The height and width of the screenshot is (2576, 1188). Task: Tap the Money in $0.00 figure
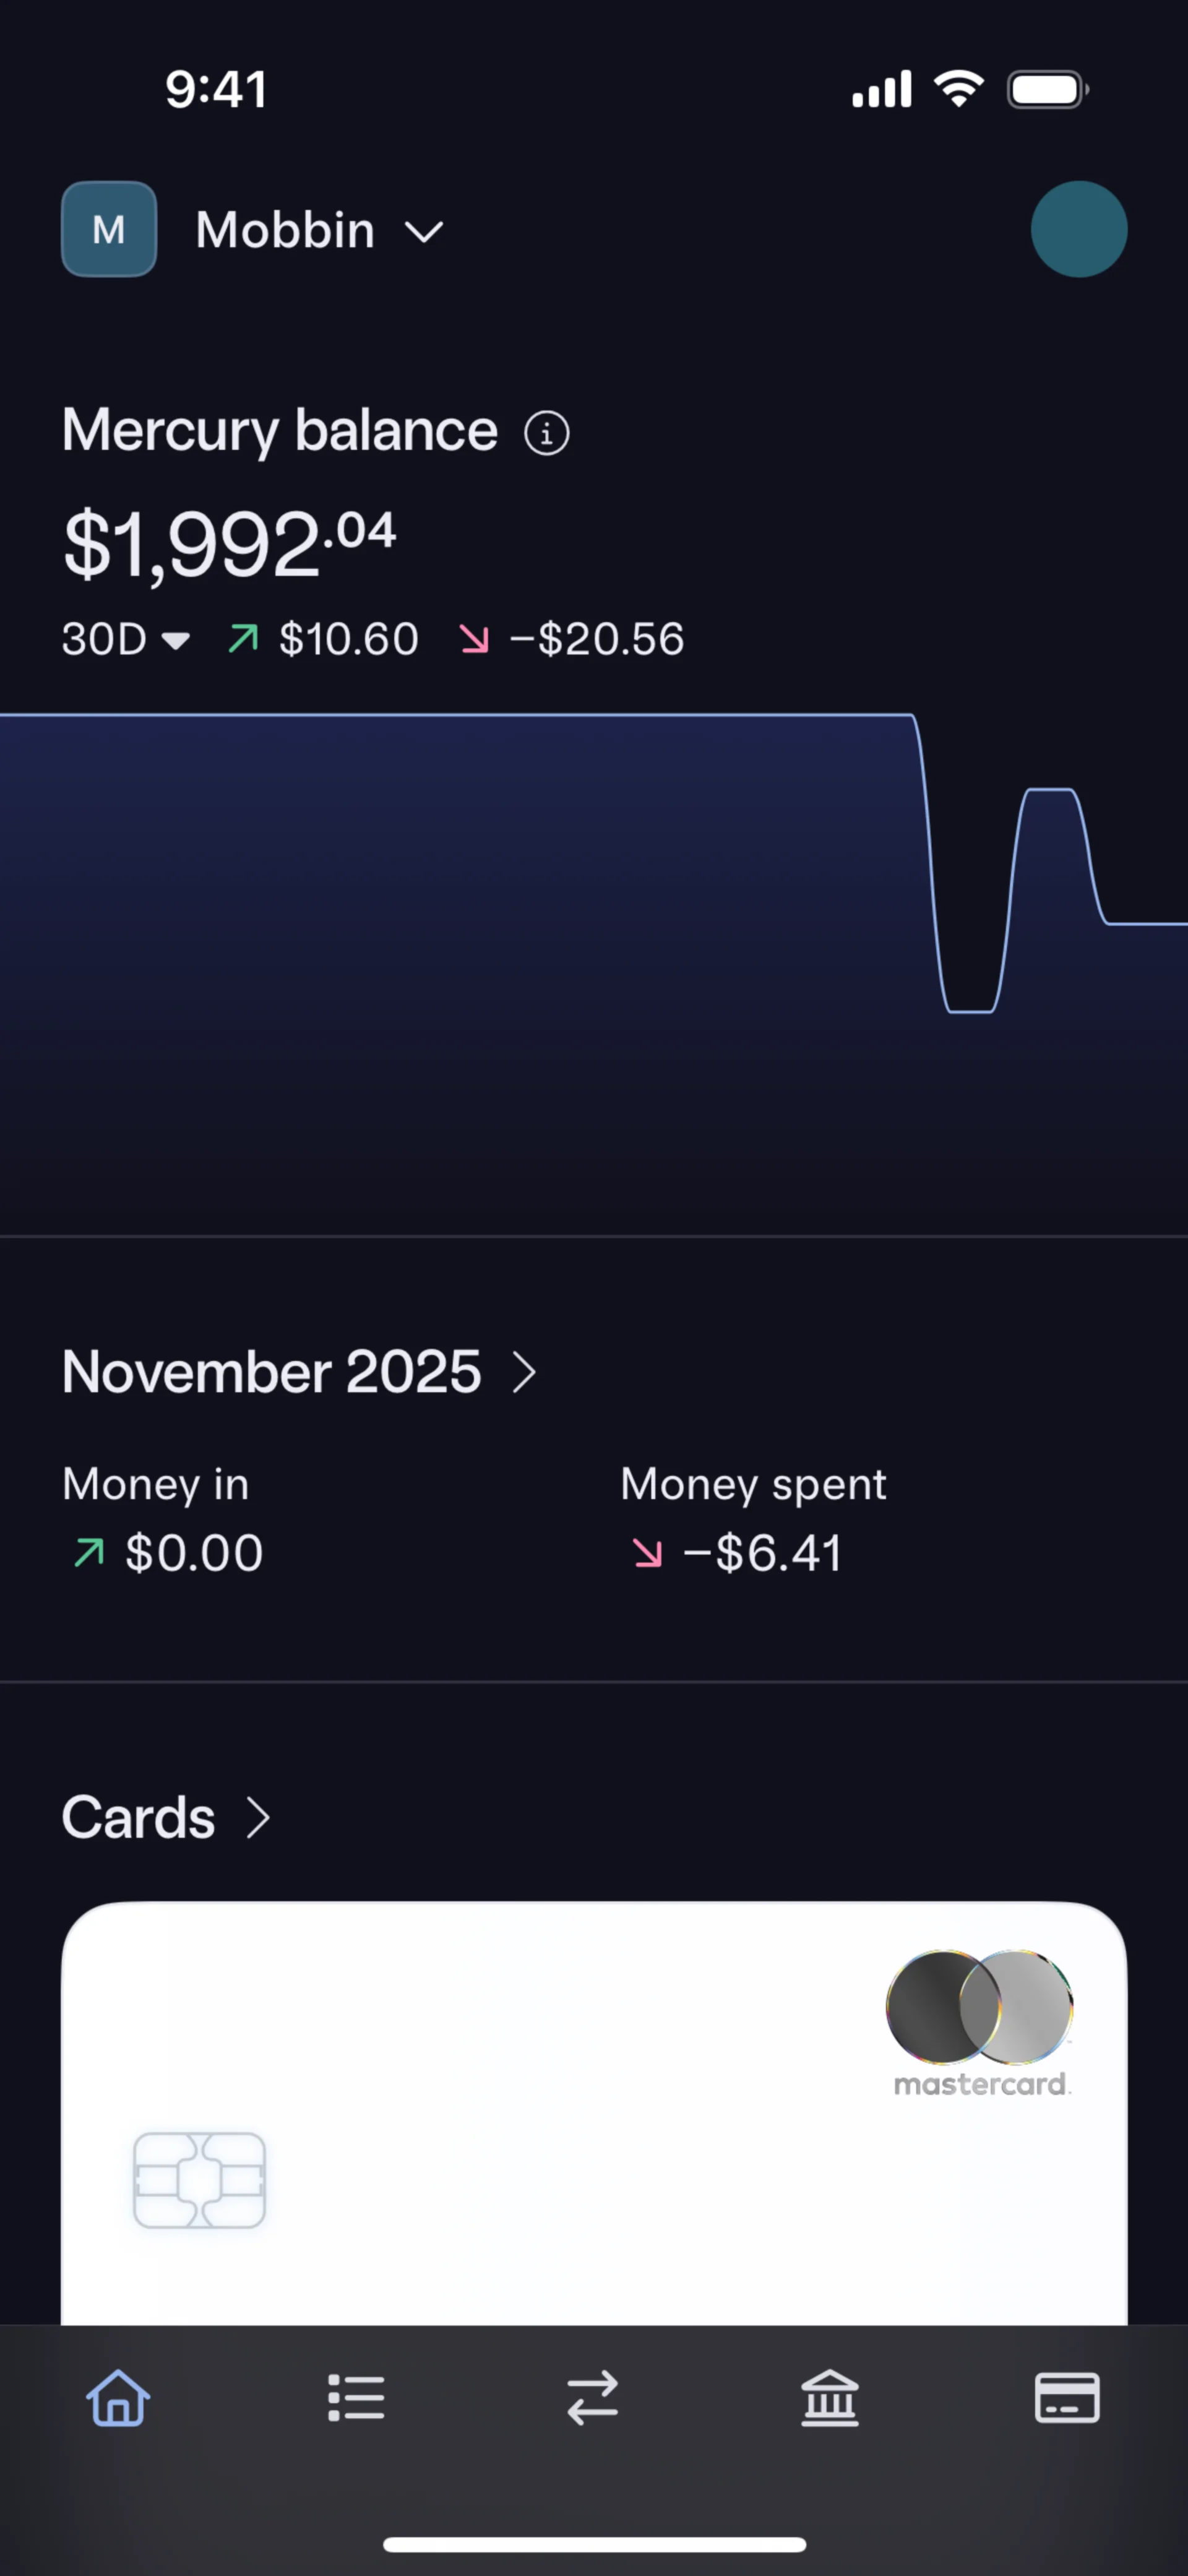pos(193,1553)
